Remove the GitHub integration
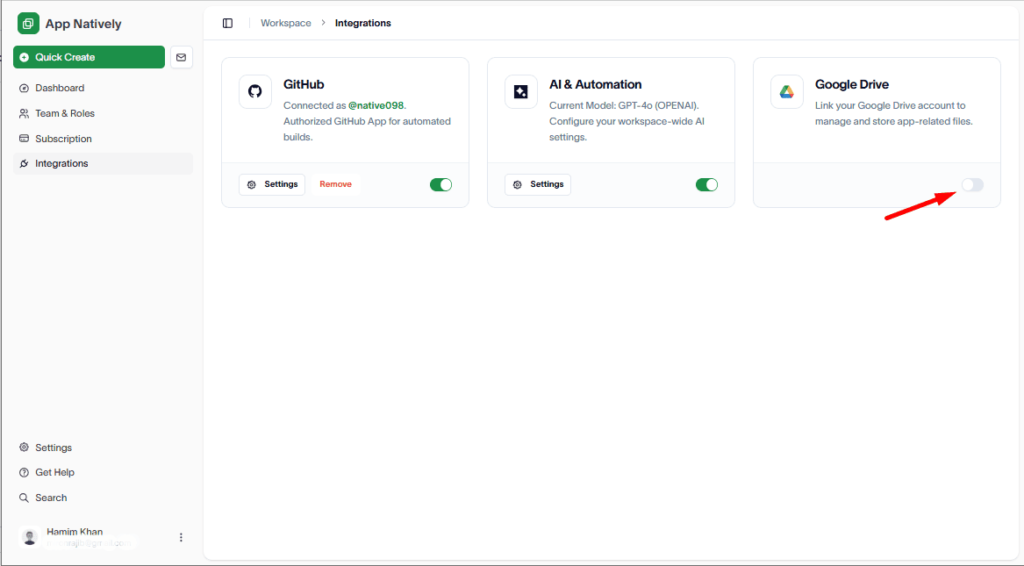Viewport: 1024px width, 566px height. [336, 185]
